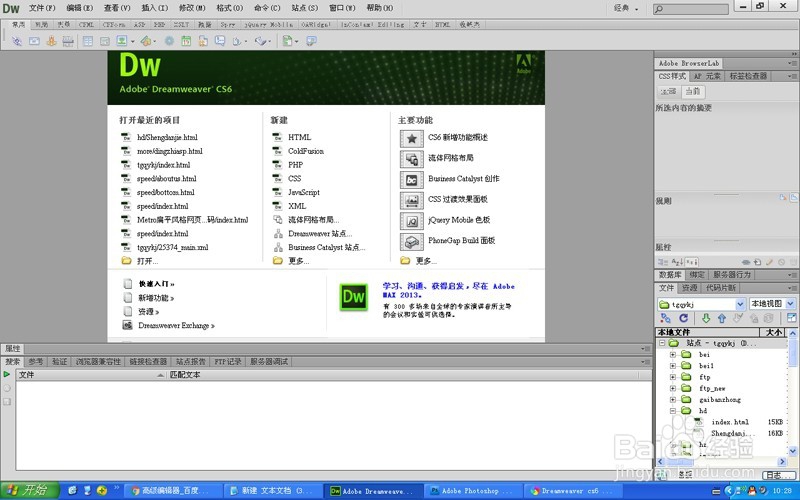Expand the ftp_new folder
The image size is (800, 500).
[x=672, y=388]
